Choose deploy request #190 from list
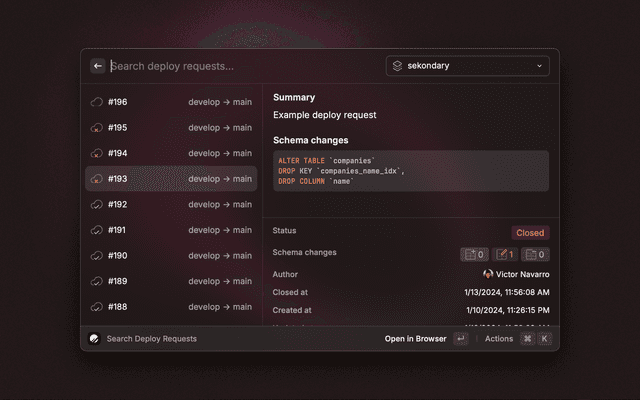 click(171, 256)
